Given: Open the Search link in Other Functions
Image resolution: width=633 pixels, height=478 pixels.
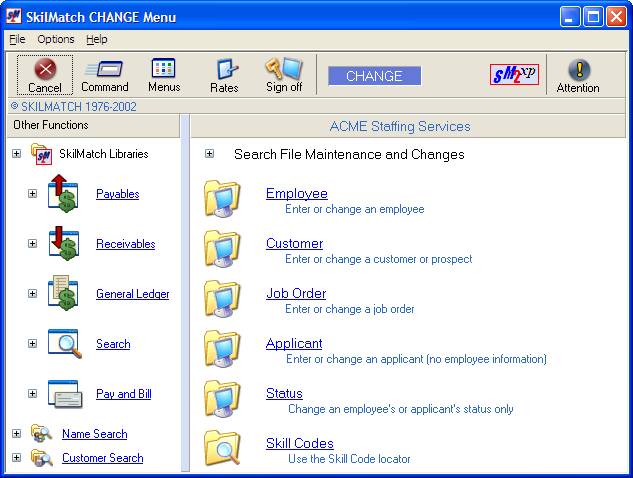Looking at the screenshot, I should (x=113, y=344).
